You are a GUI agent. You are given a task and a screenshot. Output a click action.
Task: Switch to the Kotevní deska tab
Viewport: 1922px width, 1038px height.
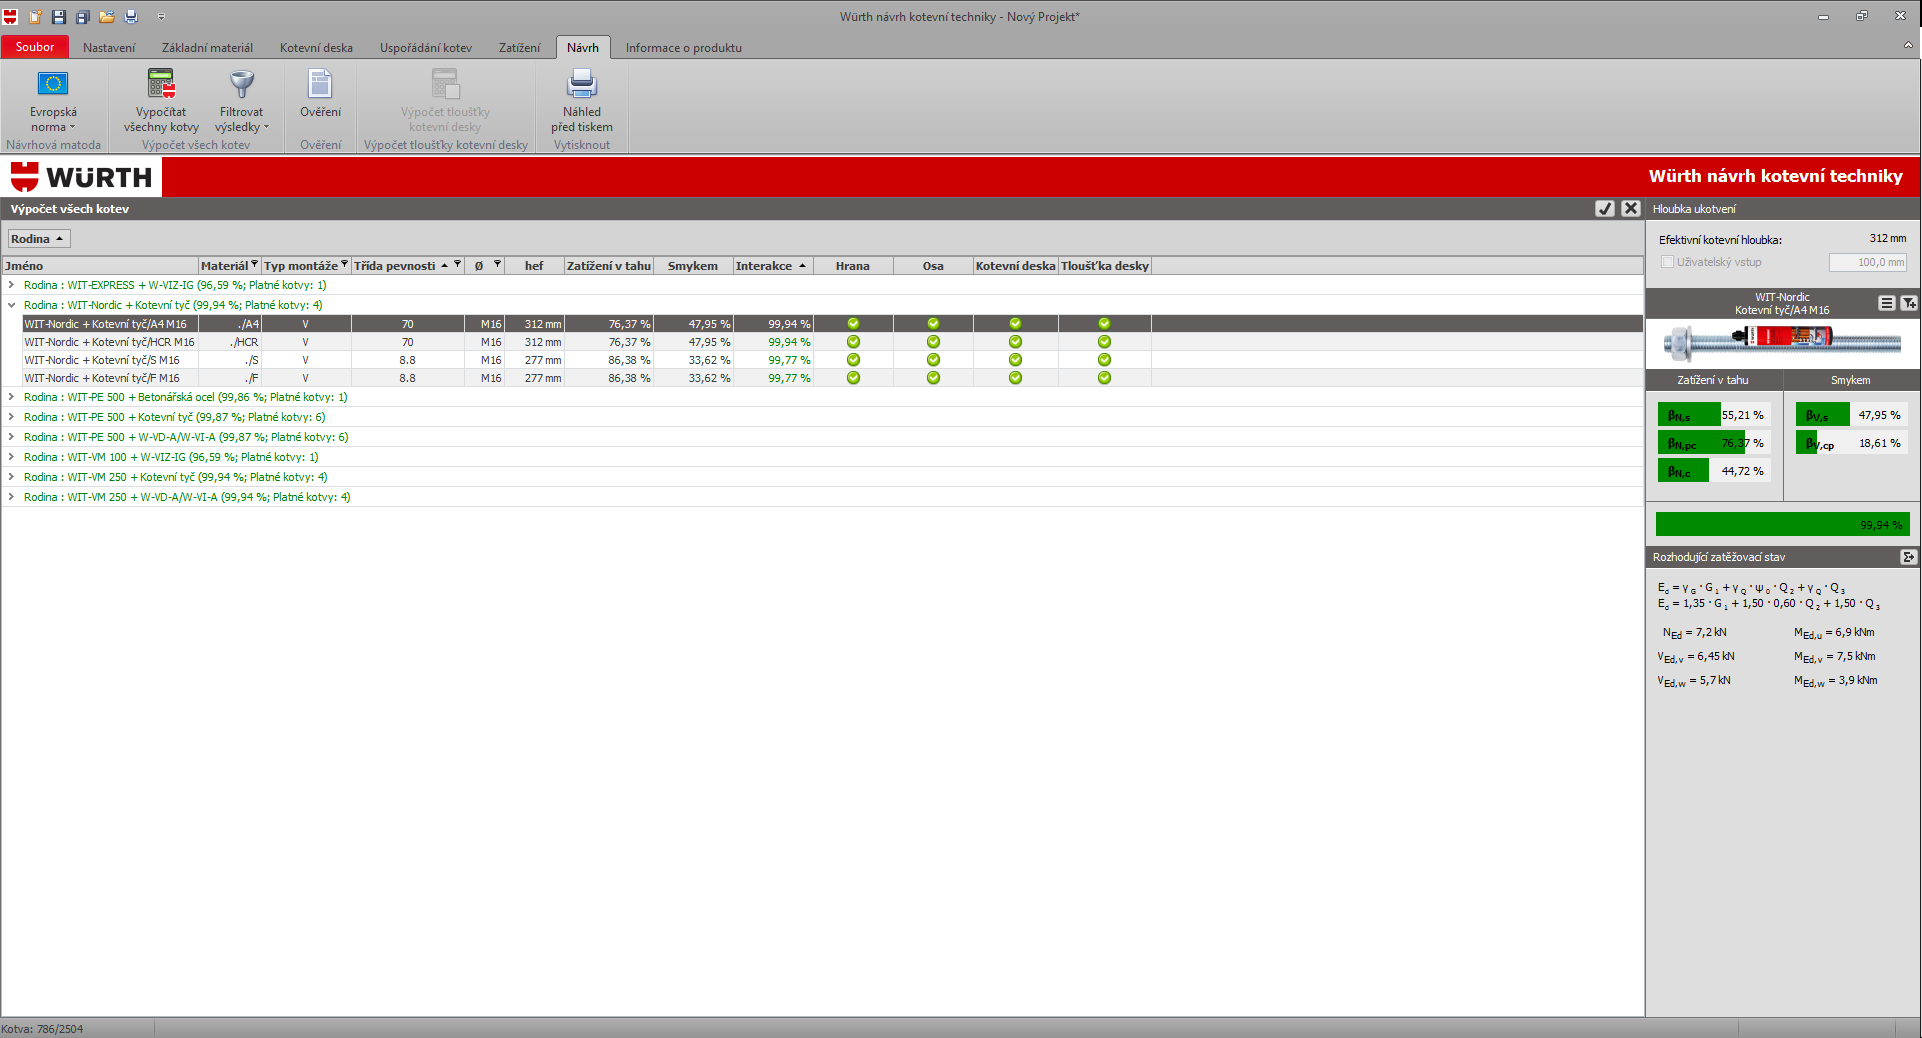(x=316, y=48)
